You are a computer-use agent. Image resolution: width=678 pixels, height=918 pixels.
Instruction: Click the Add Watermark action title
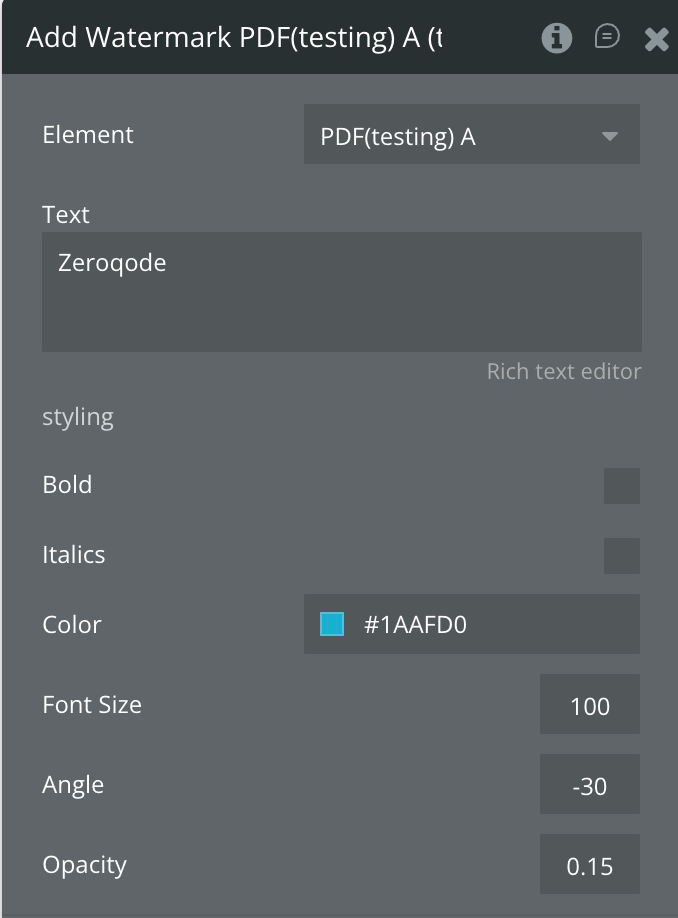click(234, 38)
